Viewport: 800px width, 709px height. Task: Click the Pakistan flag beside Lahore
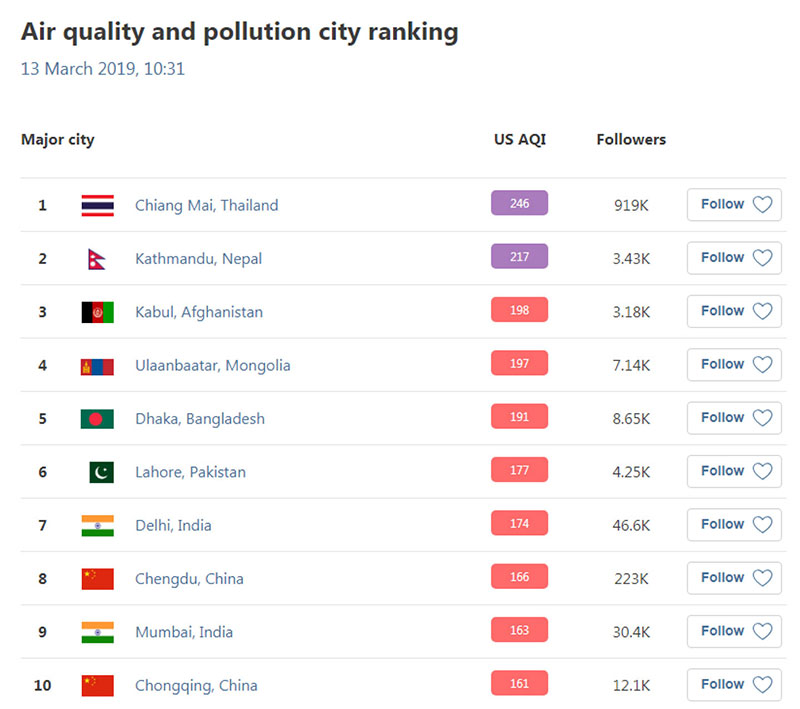point(101,472)
